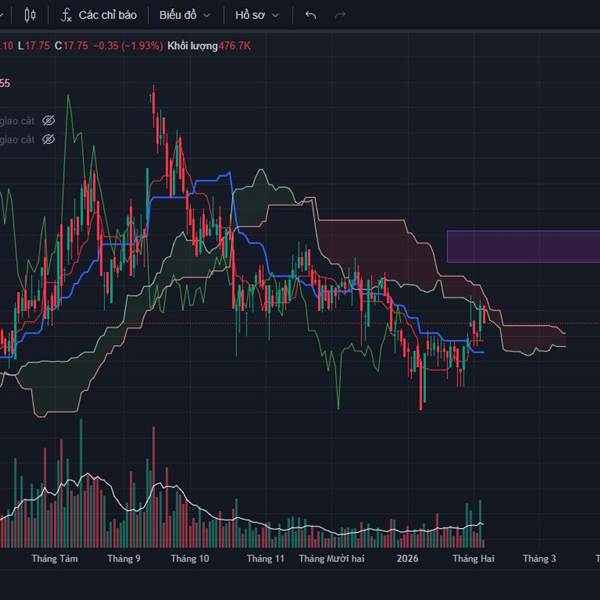Open the Các chỉ báo indicators dialog
Viewport: 600px width, 600px height.
pos(99,15)
